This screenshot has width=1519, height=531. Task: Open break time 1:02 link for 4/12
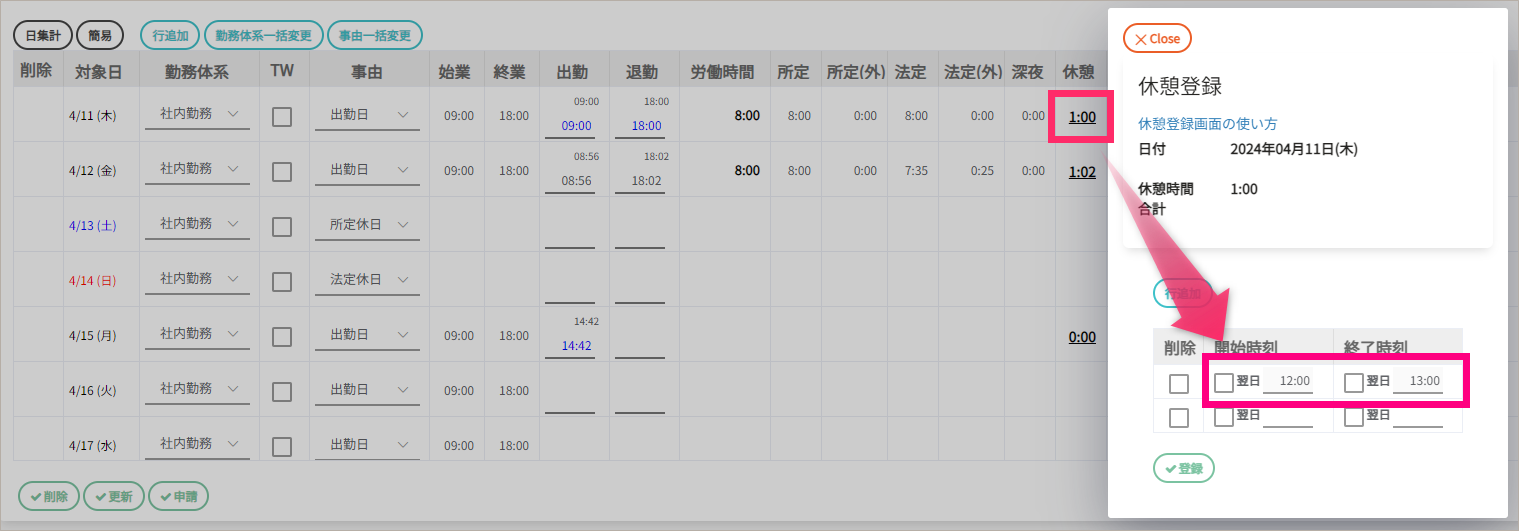[1082, 172]
